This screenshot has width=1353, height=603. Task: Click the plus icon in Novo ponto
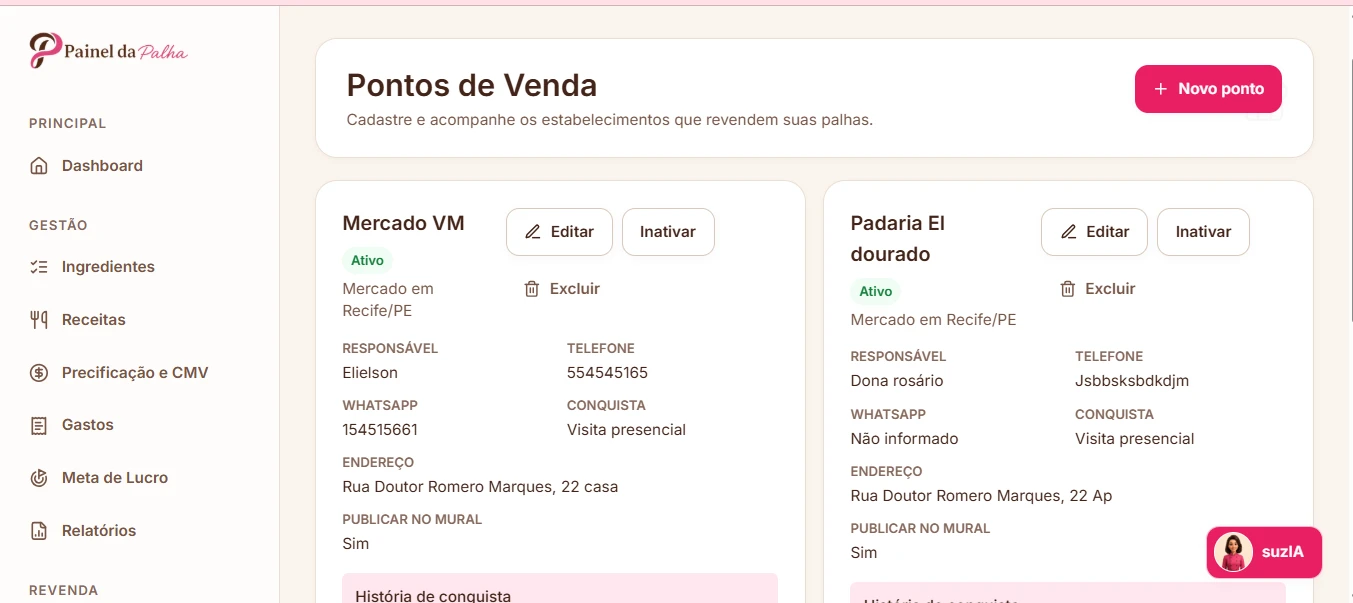tap(1161, 89)
